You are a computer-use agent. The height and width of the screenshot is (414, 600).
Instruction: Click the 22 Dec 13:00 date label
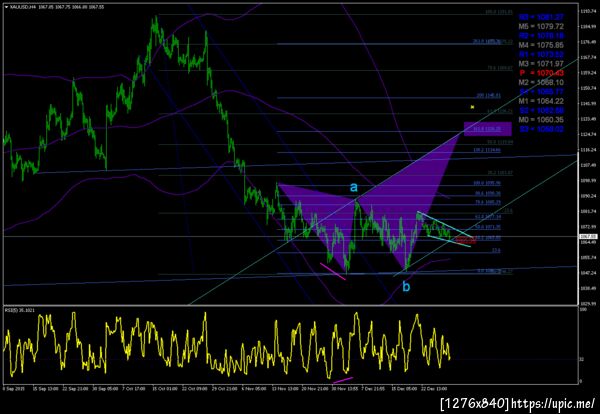[434, 388]
